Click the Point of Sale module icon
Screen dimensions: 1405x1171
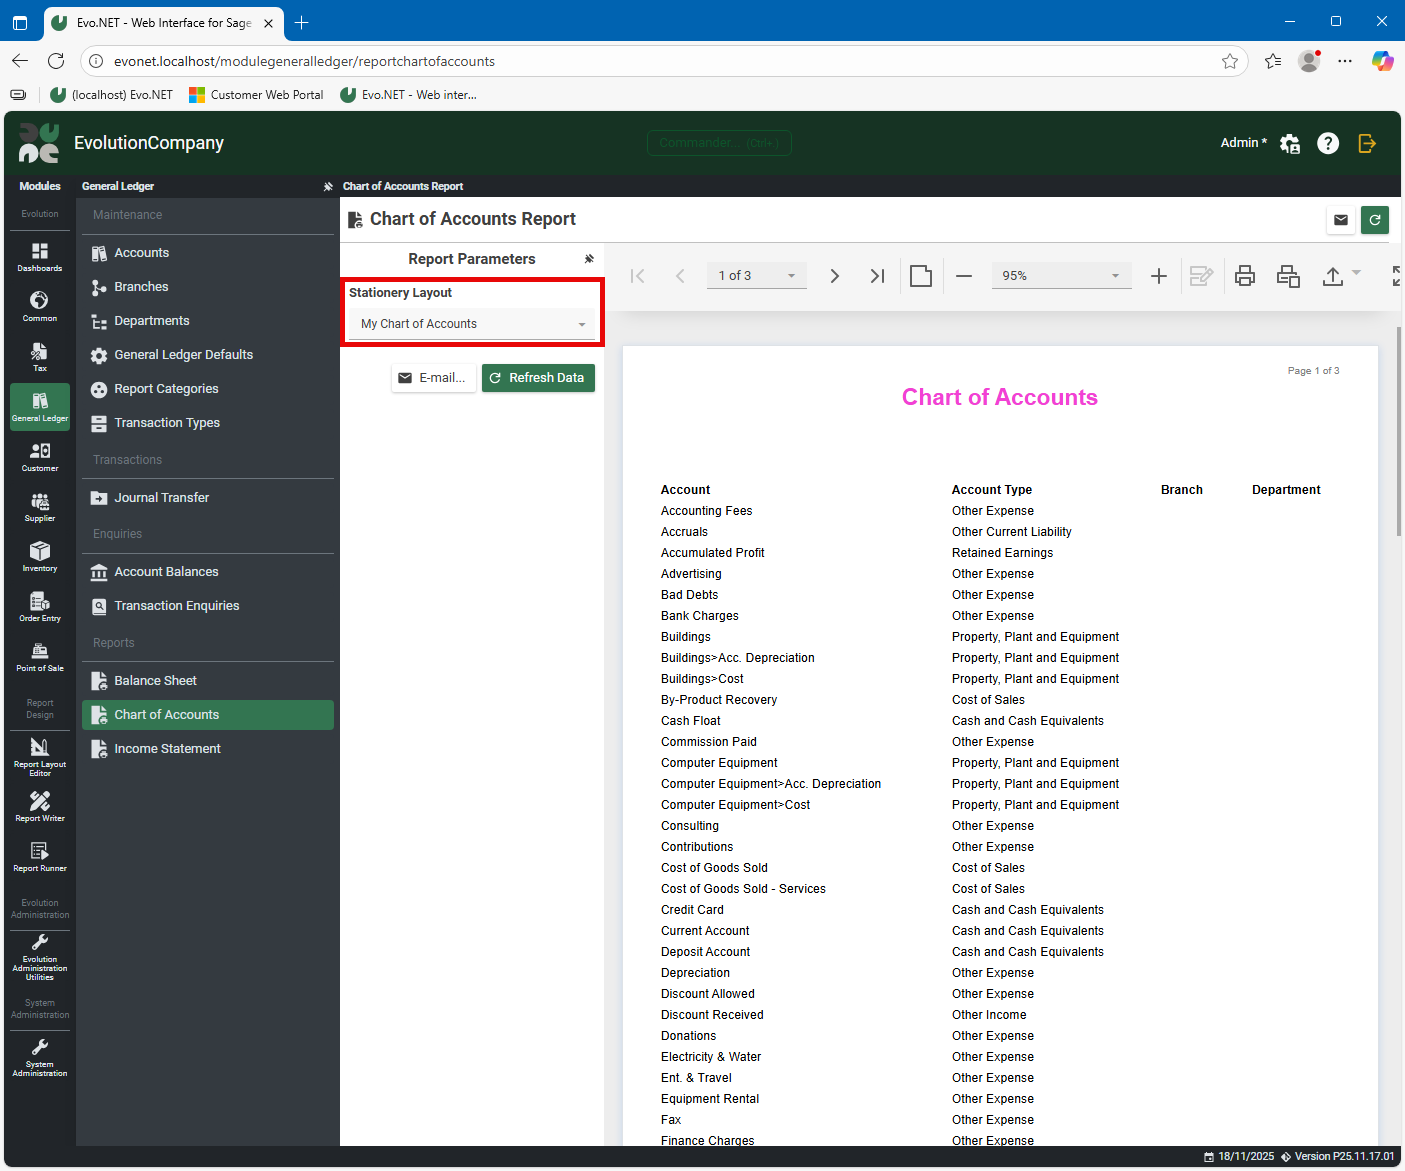39,654
